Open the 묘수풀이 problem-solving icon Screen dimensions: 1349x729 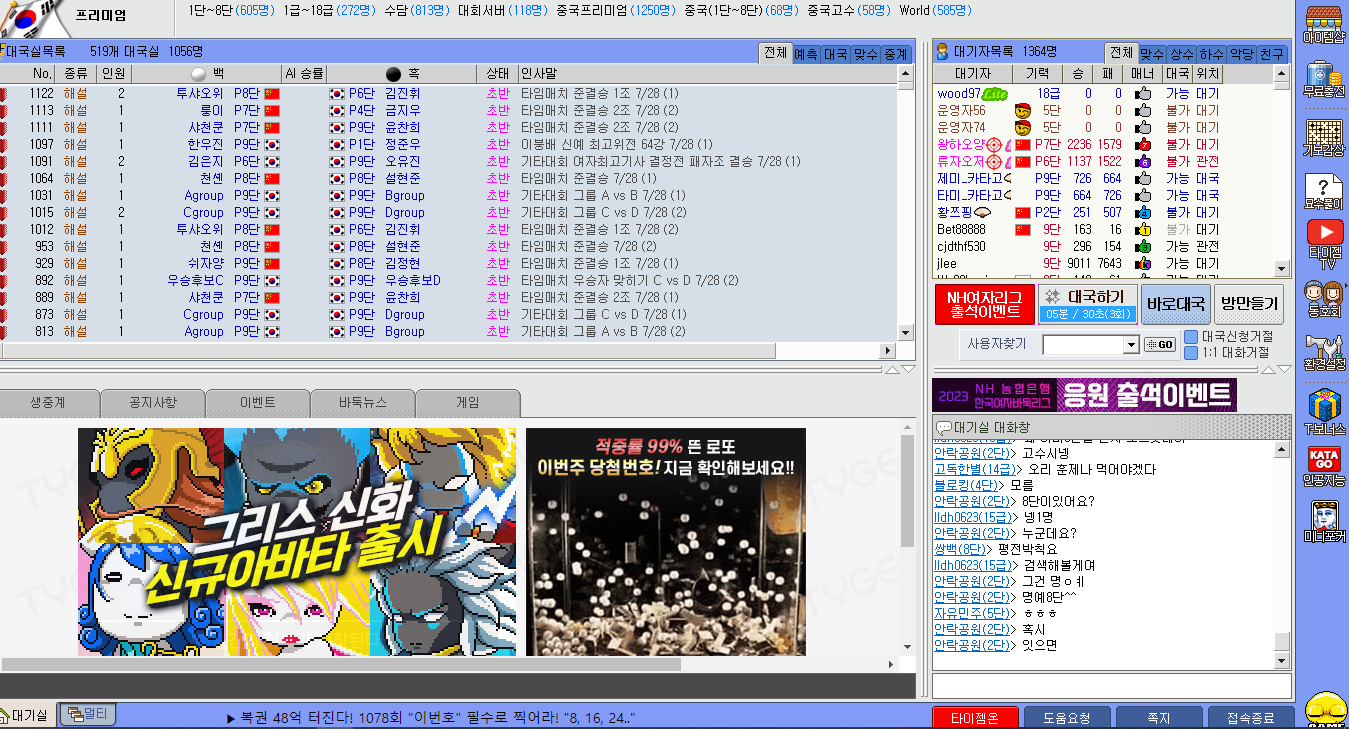click(x=1324, y=193)
